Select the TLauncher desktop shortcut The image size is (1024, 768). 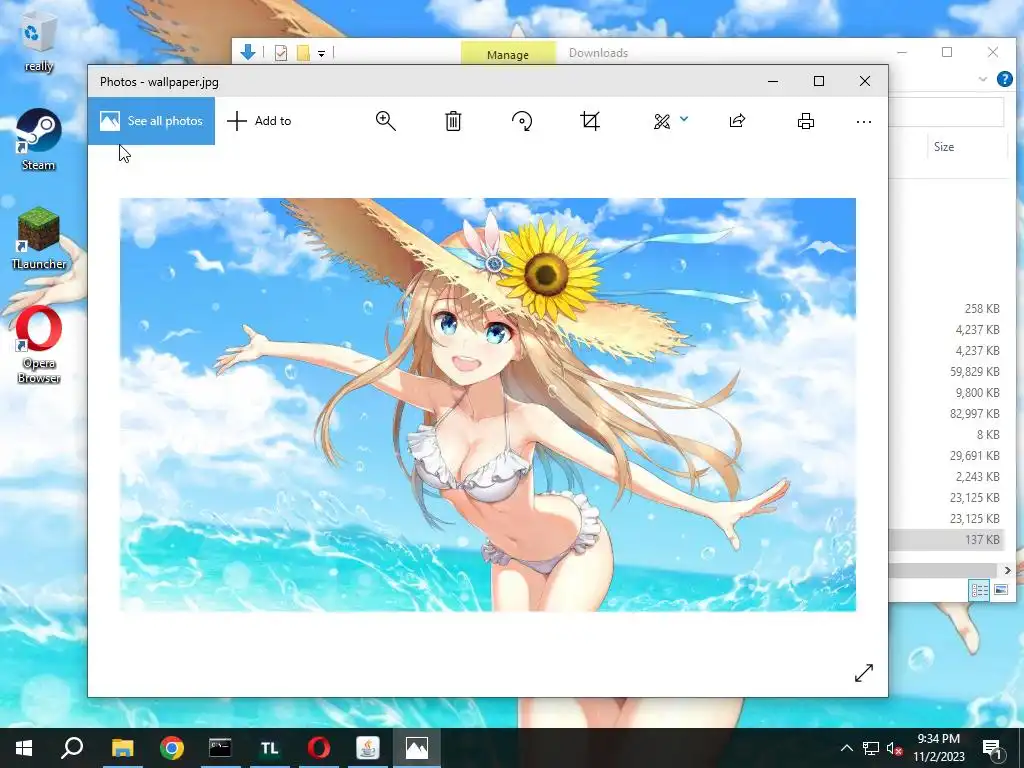click(39, 239)
